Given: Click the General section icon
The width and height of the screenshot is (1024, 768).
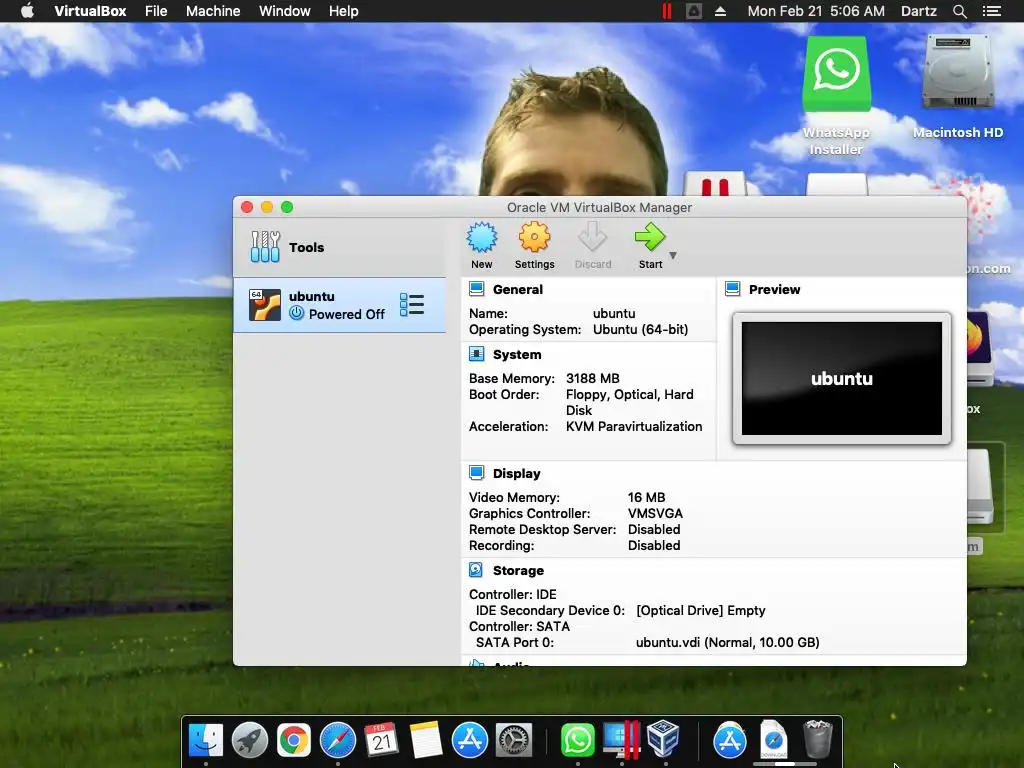Looking at the screenshot, I should click(477, 289).
